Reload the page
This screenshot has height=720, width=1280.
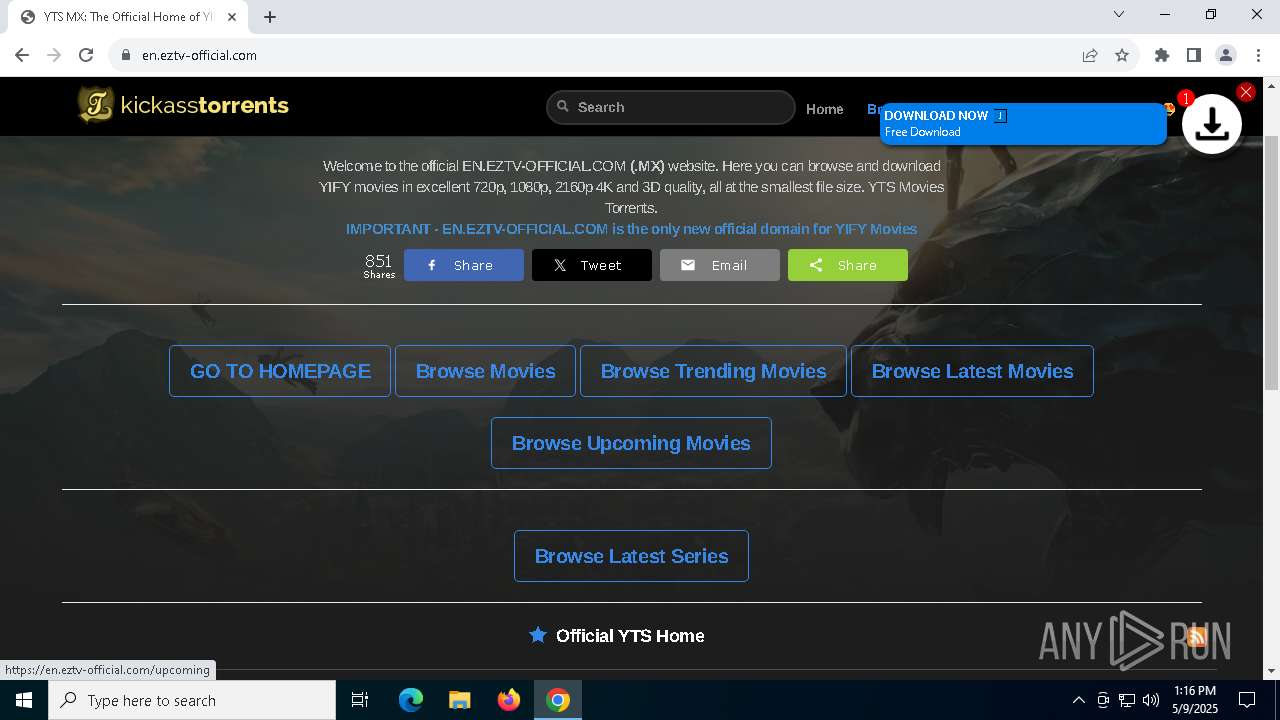(x=86, y=55)
